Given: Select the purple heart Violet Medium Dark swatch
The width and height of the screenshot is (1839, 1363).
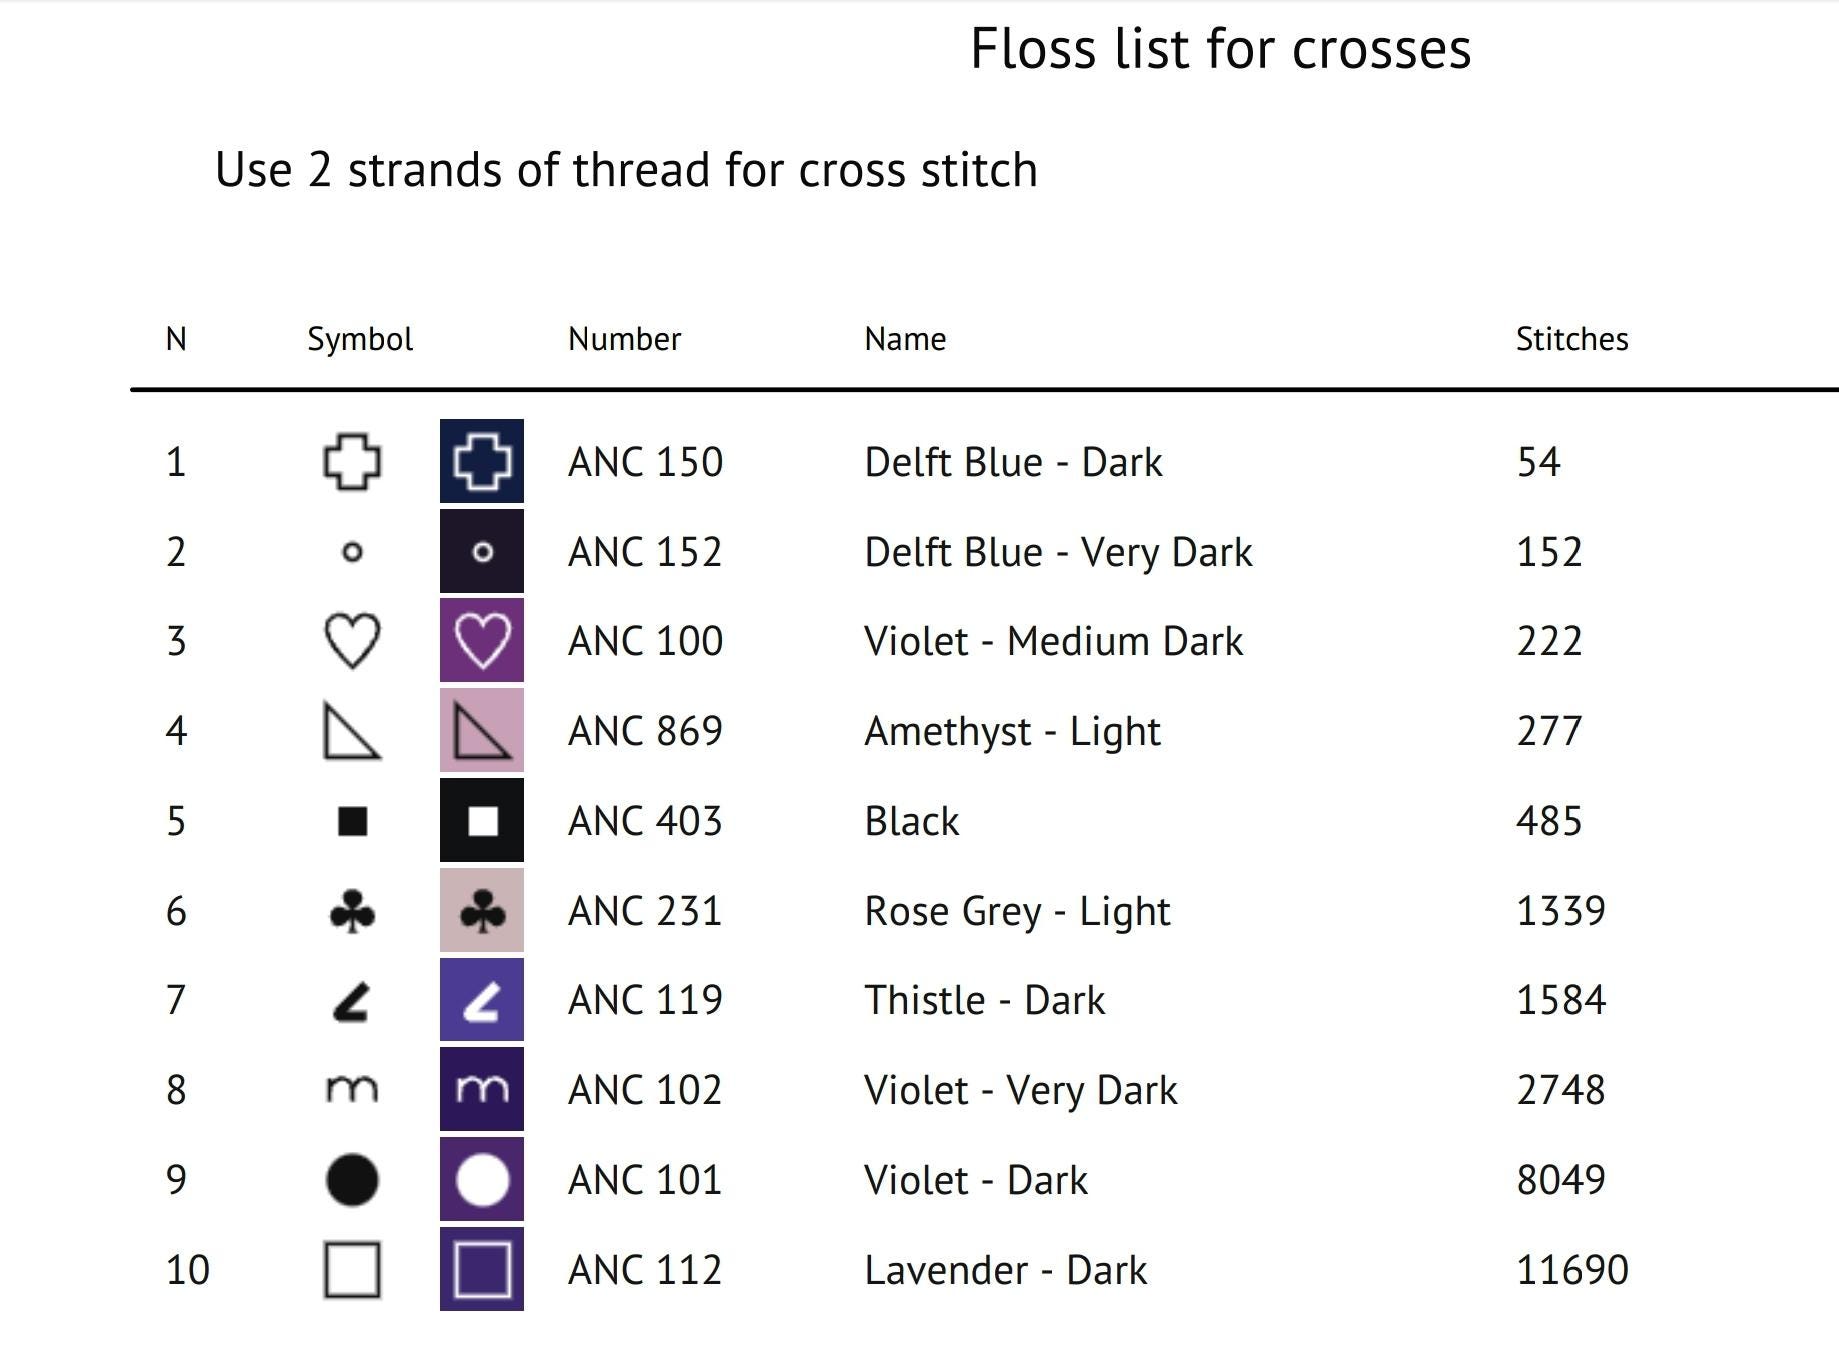Looking at the screenshot, I should [482, 640].
